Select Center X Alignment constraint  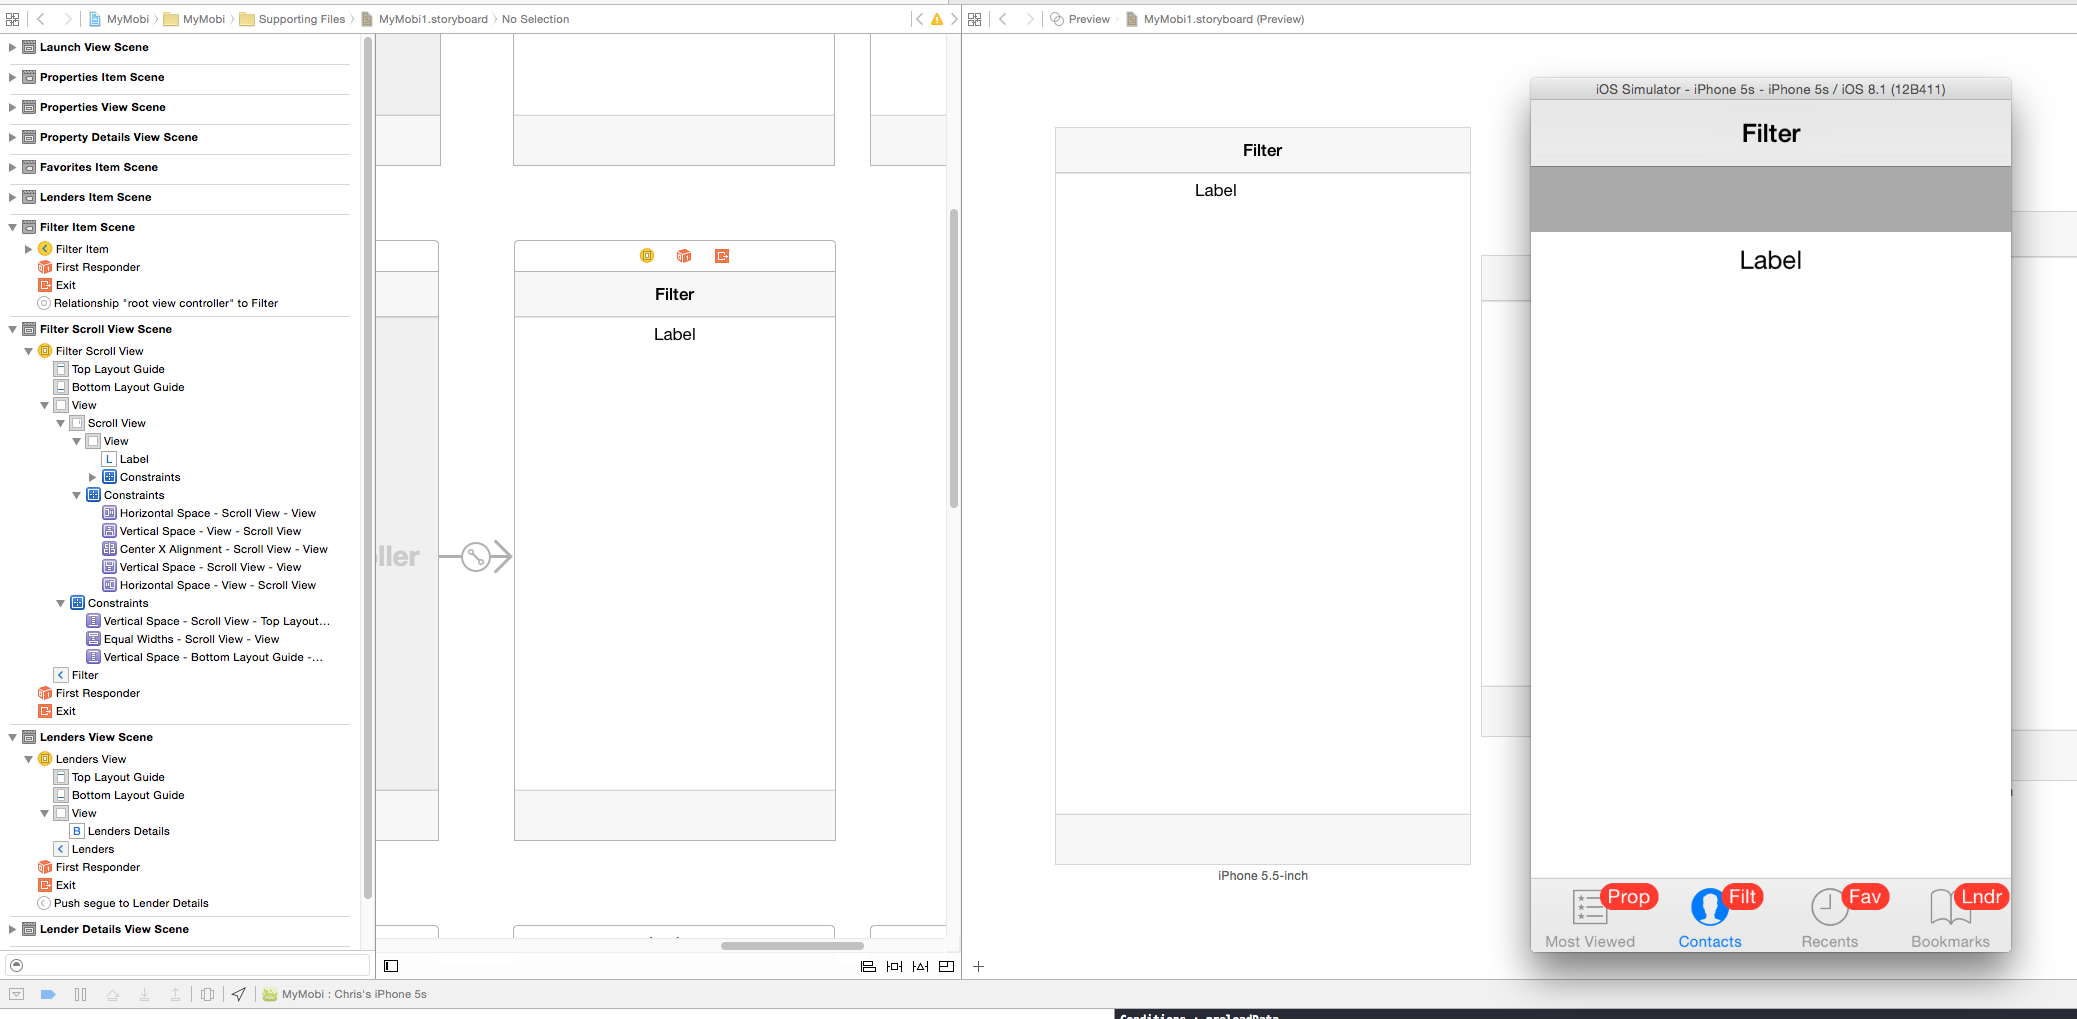[223, 549]
